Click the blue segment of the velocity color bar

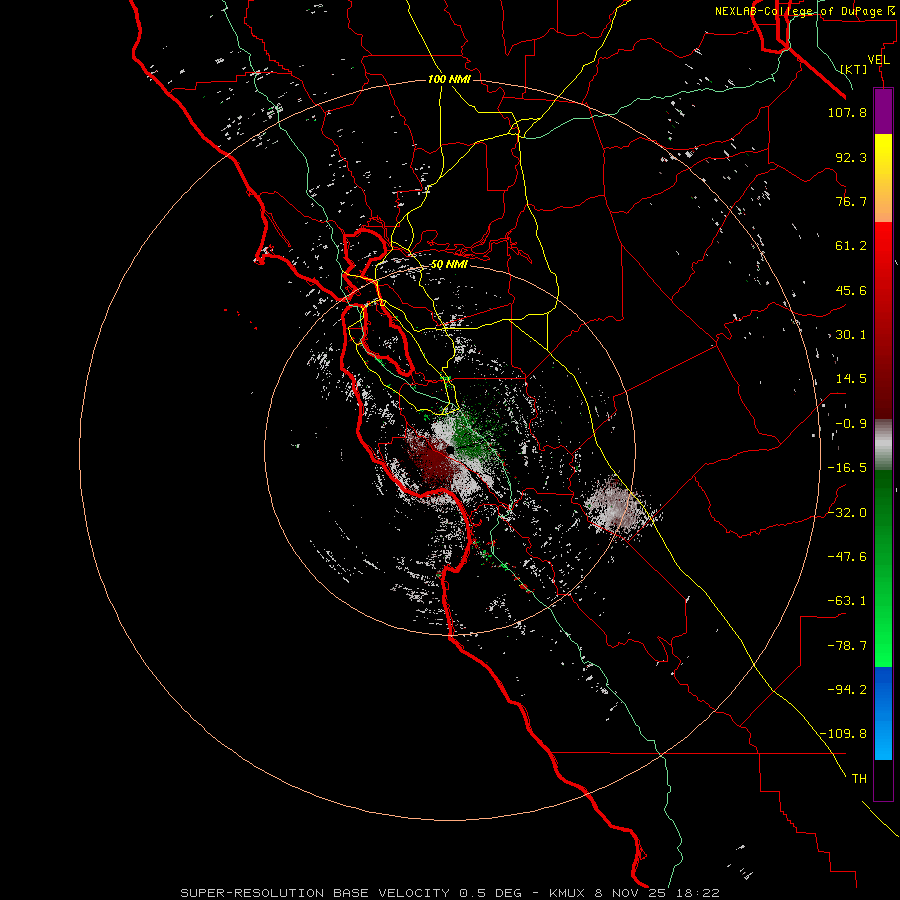pyautogui.click(x=883, y=713)
